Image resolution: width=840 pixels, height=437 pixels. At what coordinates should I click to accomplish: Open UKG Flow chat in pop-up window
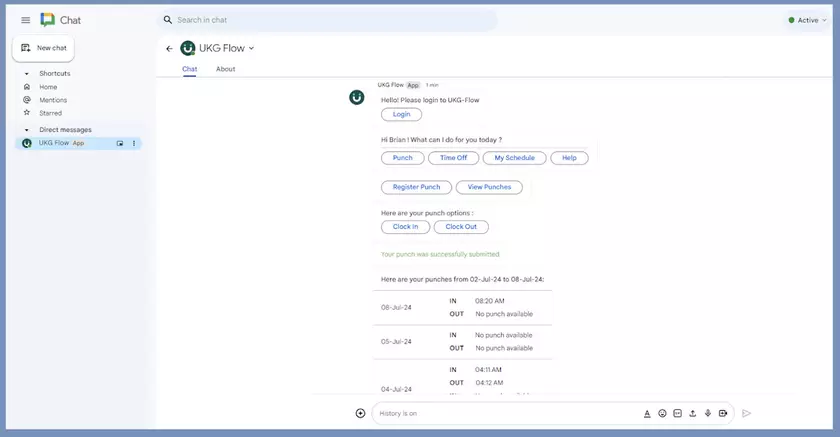coord(120,144)
